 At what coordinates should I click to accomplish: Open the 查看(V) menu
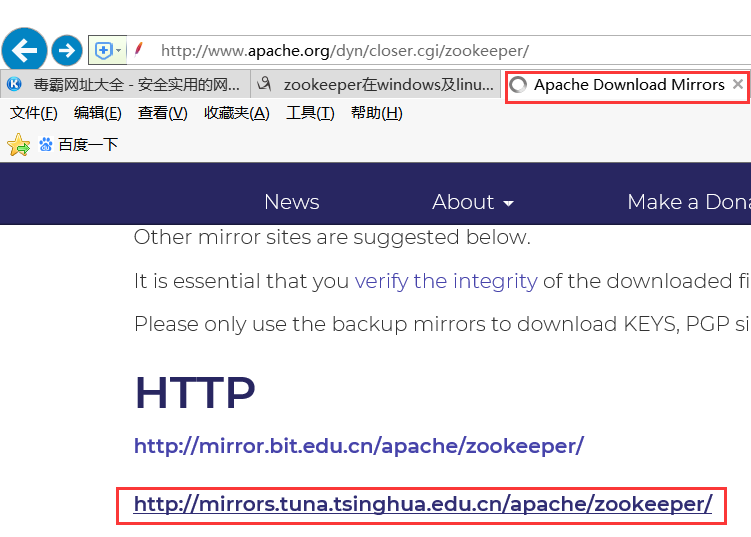(162, 113)
